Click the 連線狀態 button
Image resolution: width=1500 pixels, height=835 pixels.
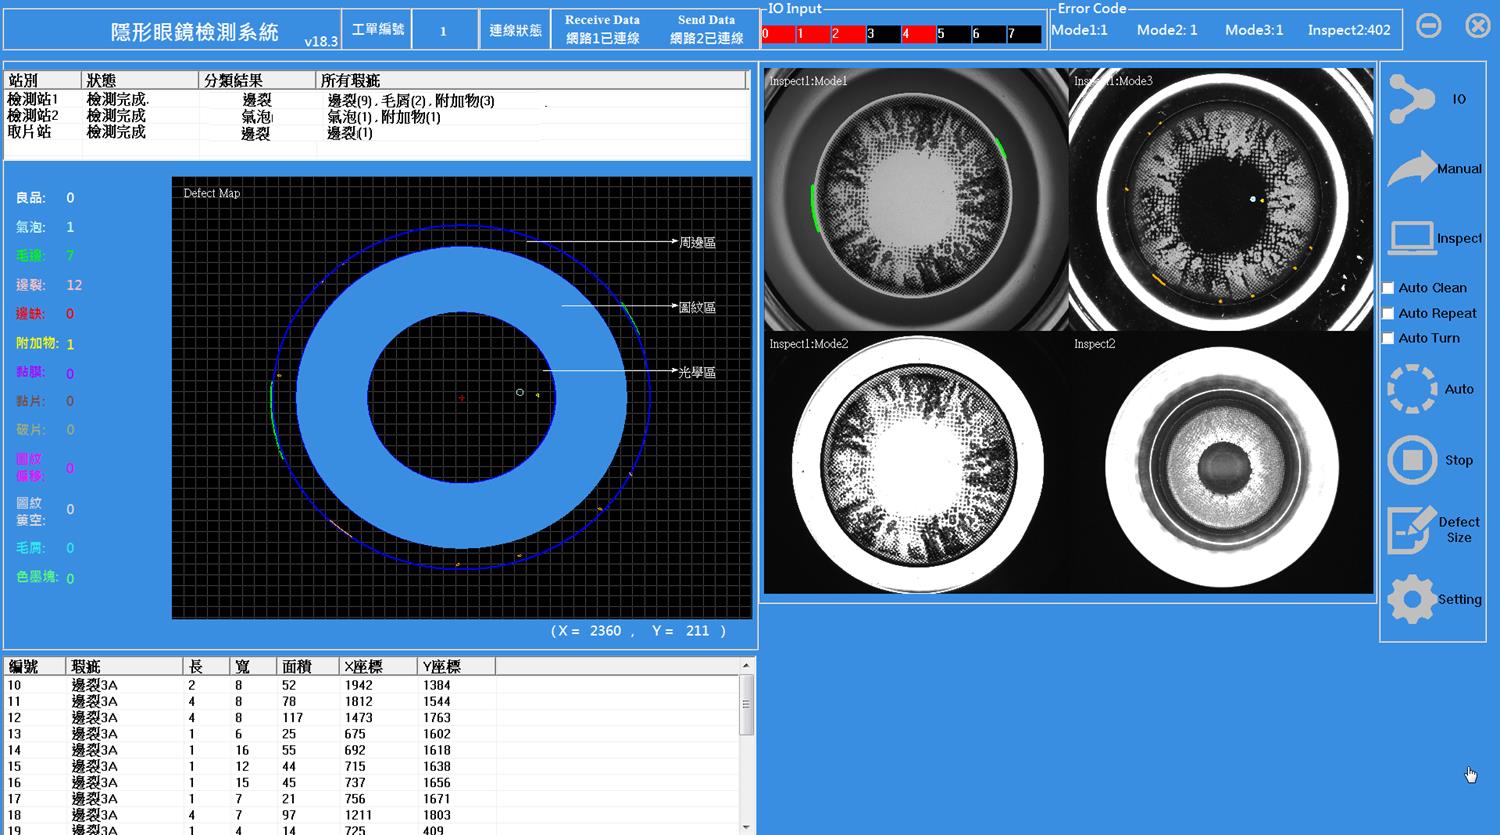click(515, 30)
